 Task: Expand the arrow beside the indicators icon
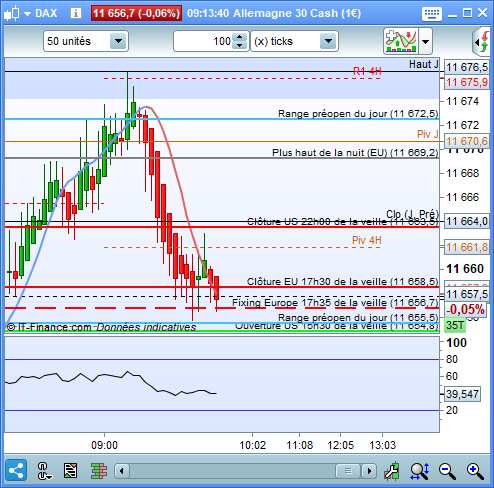point(425,42)
